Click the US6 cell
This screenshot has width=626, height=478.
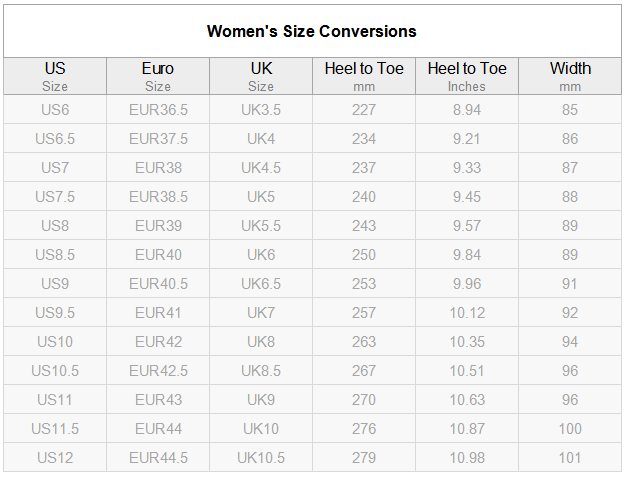(x=55, y=110)
